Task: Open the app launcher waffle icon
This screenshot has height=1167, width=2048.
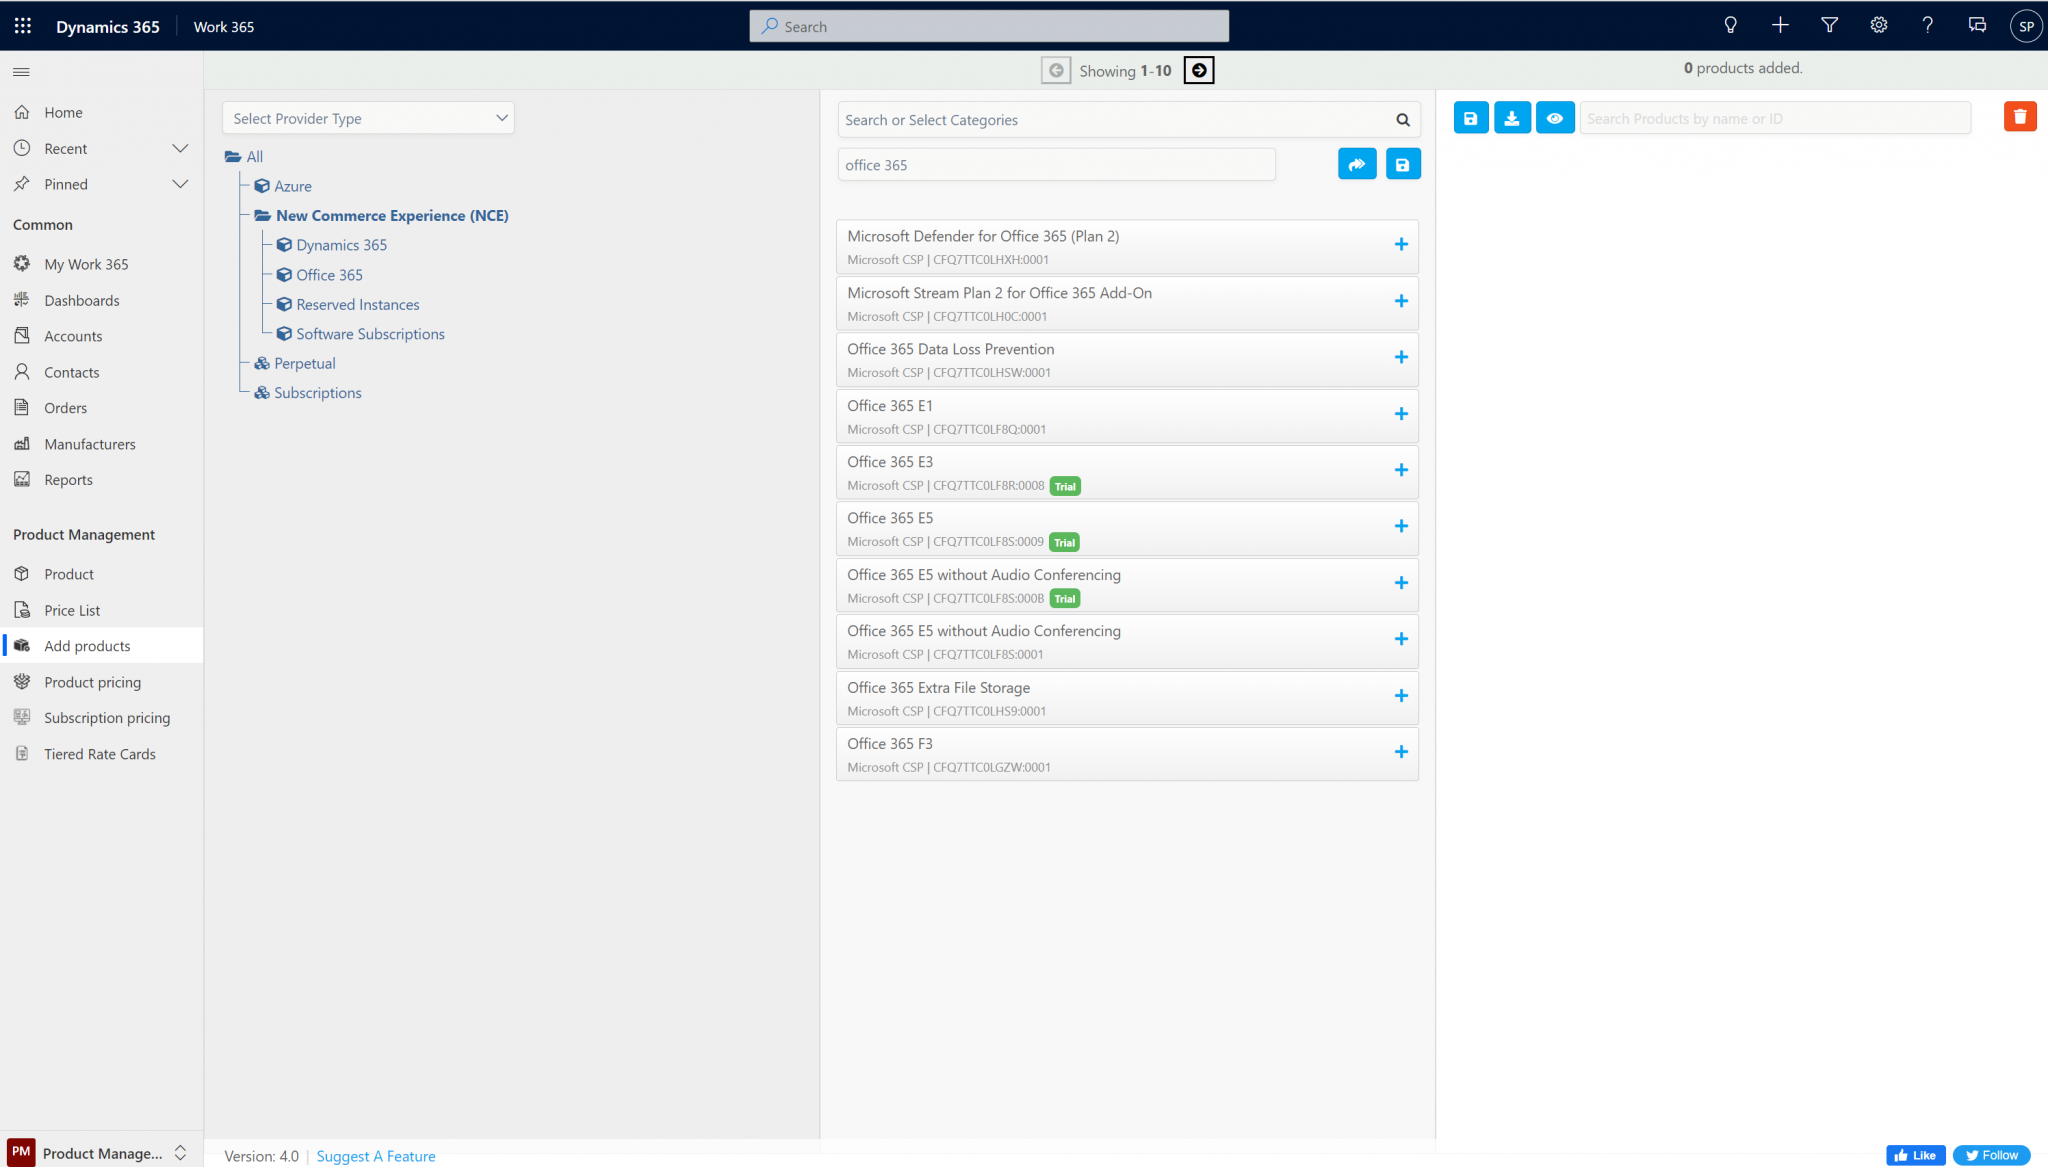Action: pyautogui.click(x=22, y=26)
